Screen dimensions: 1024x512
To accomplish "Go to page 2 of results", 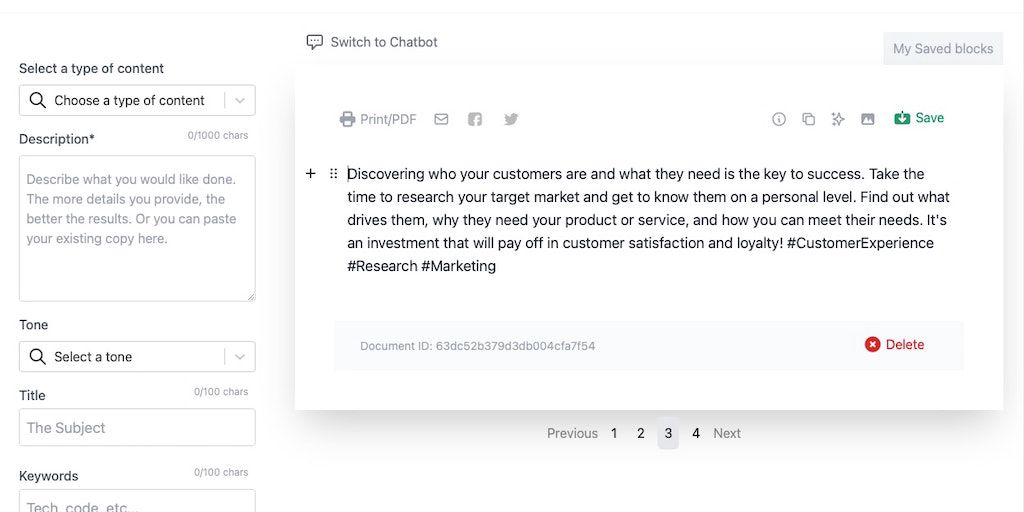I will (x=641, y=433).
